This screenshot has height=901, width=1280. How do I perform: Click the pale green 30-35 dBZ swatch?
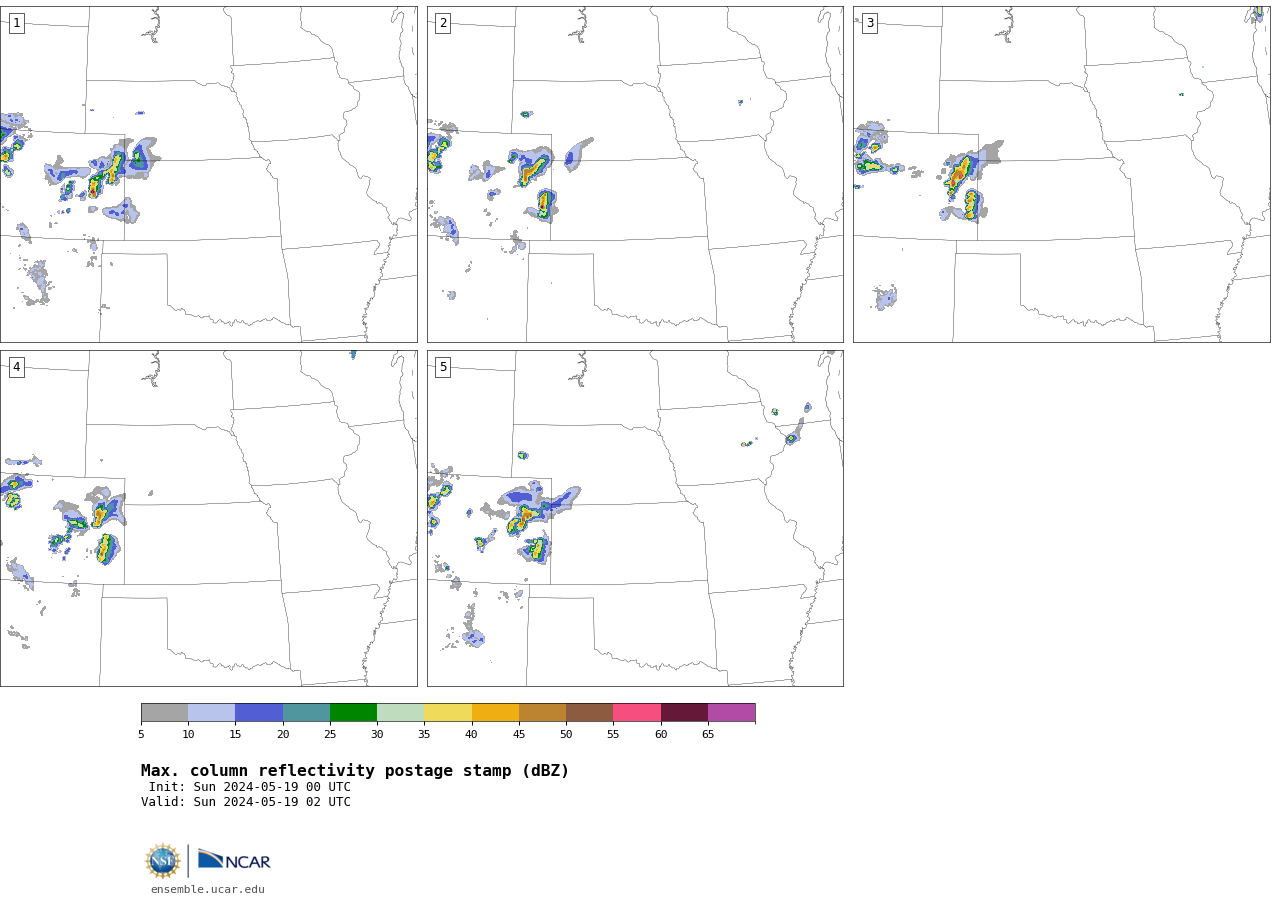[400, 712]
